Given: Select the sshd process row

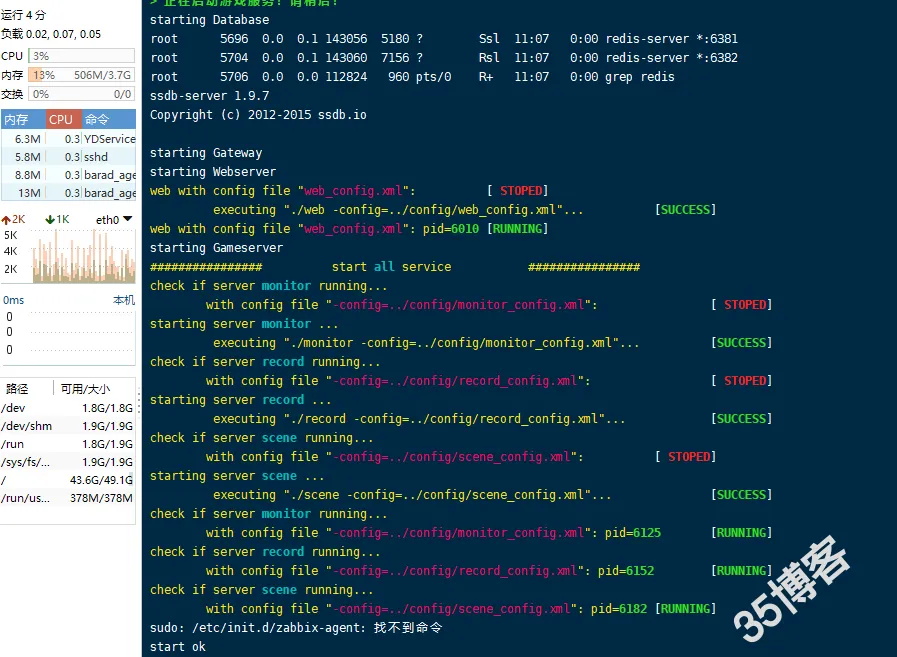Looking at the screenshot, I should (69, 157).
